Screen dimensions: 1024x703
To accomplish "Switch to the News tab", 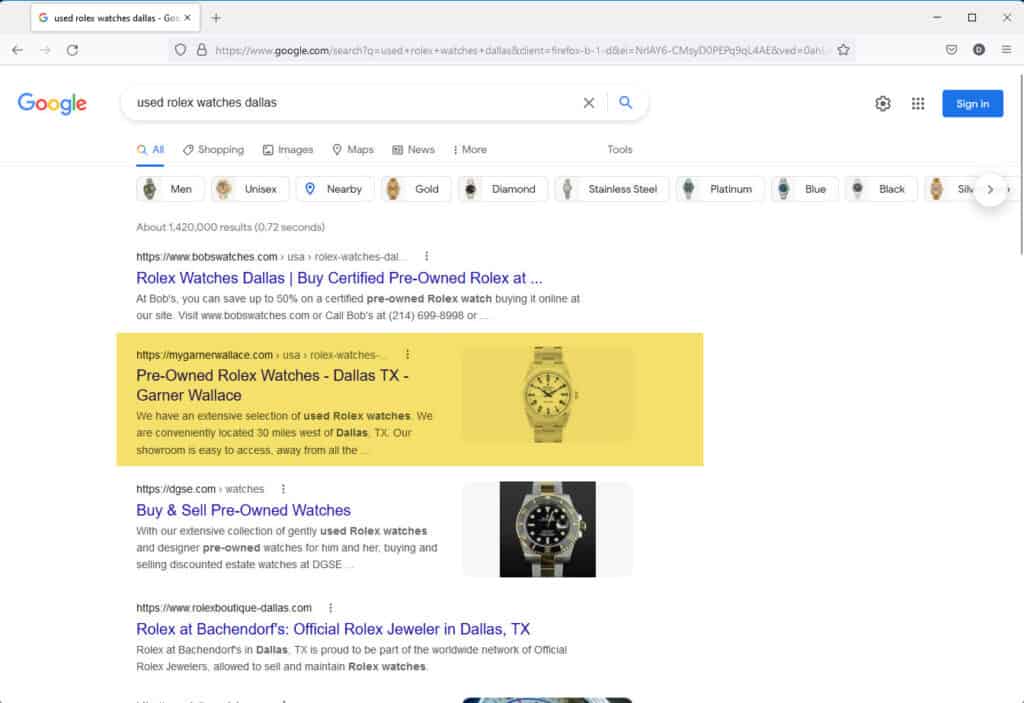I will coord(413,150).
